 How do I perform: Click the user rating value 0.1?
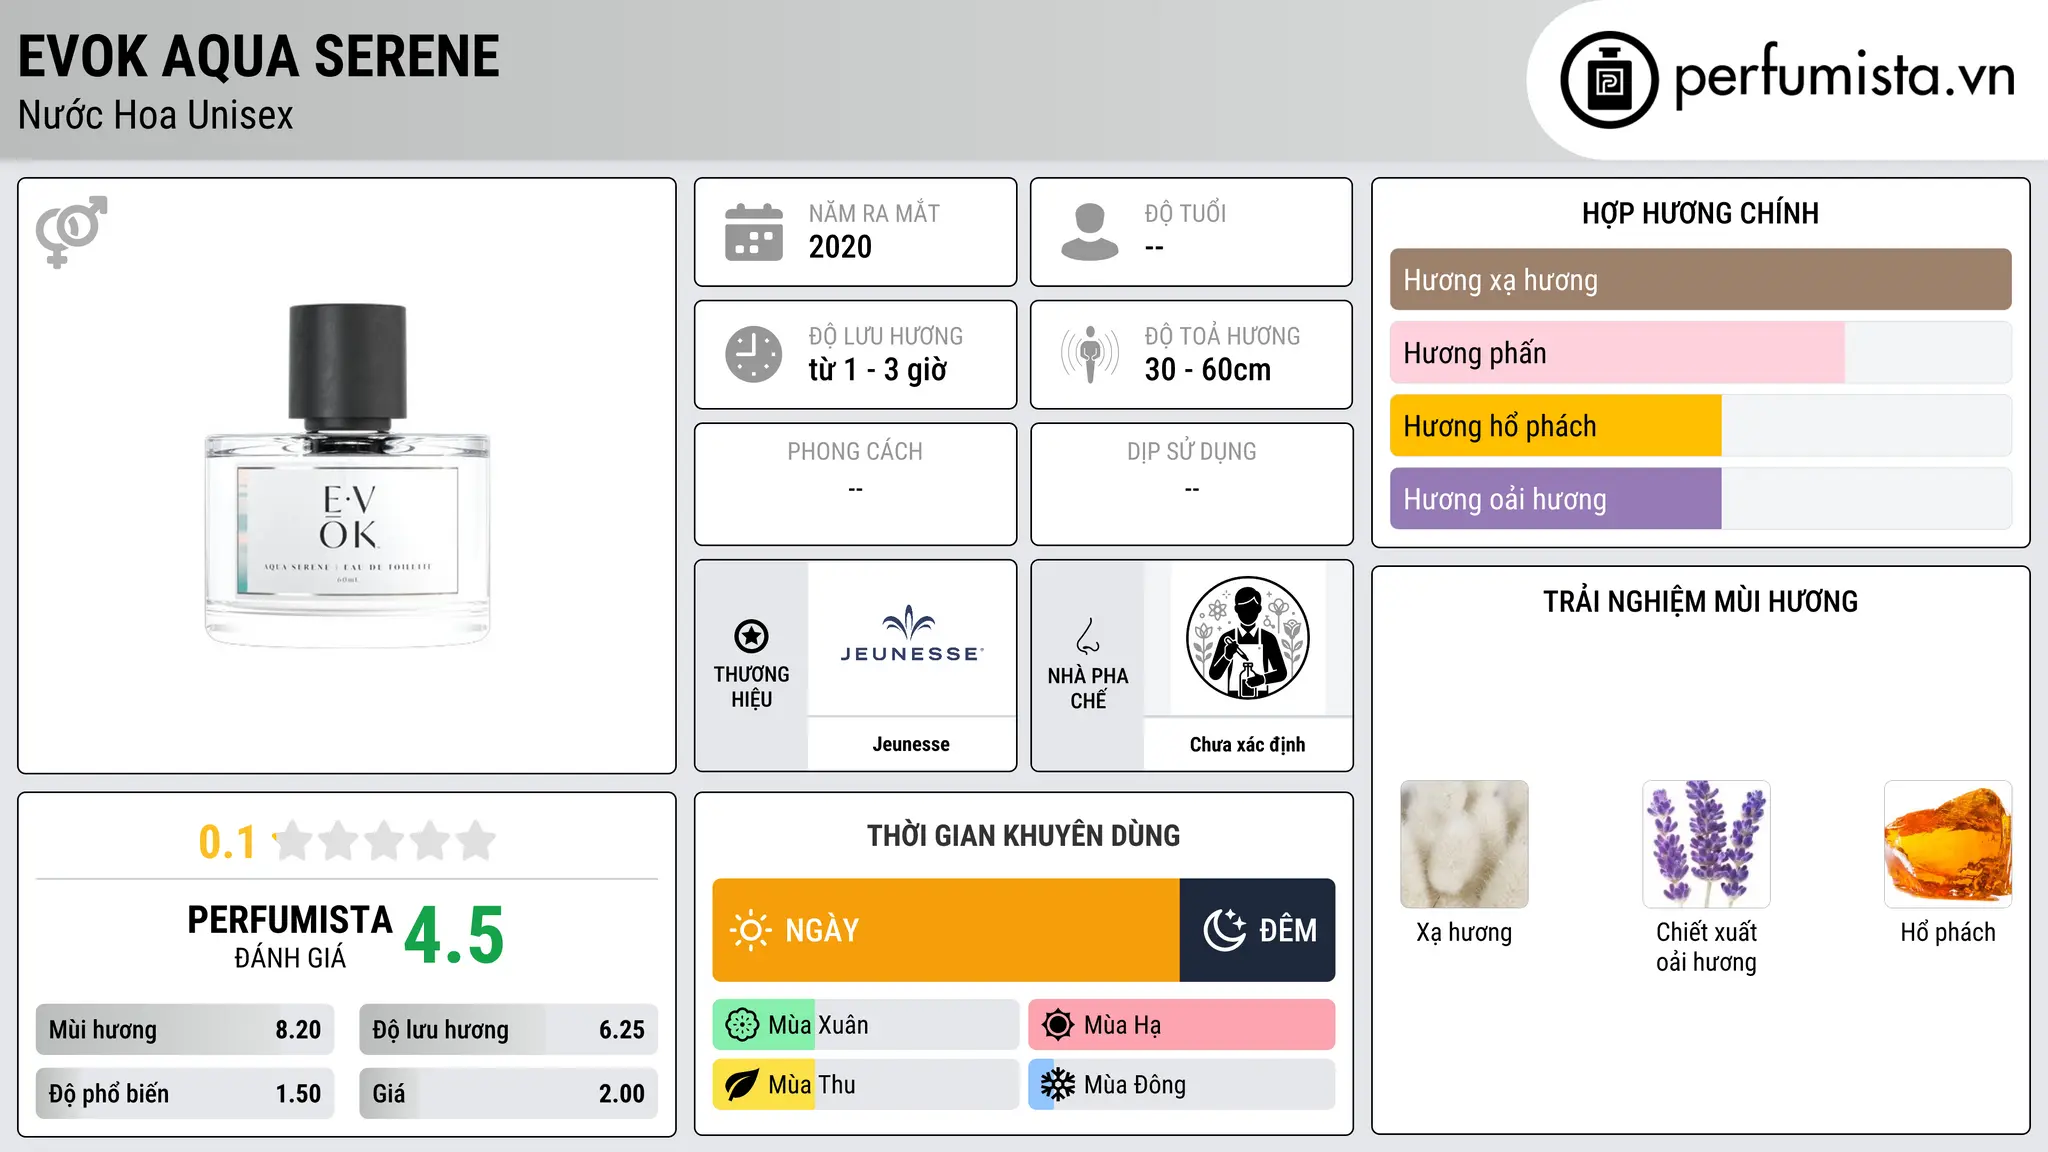227,842
